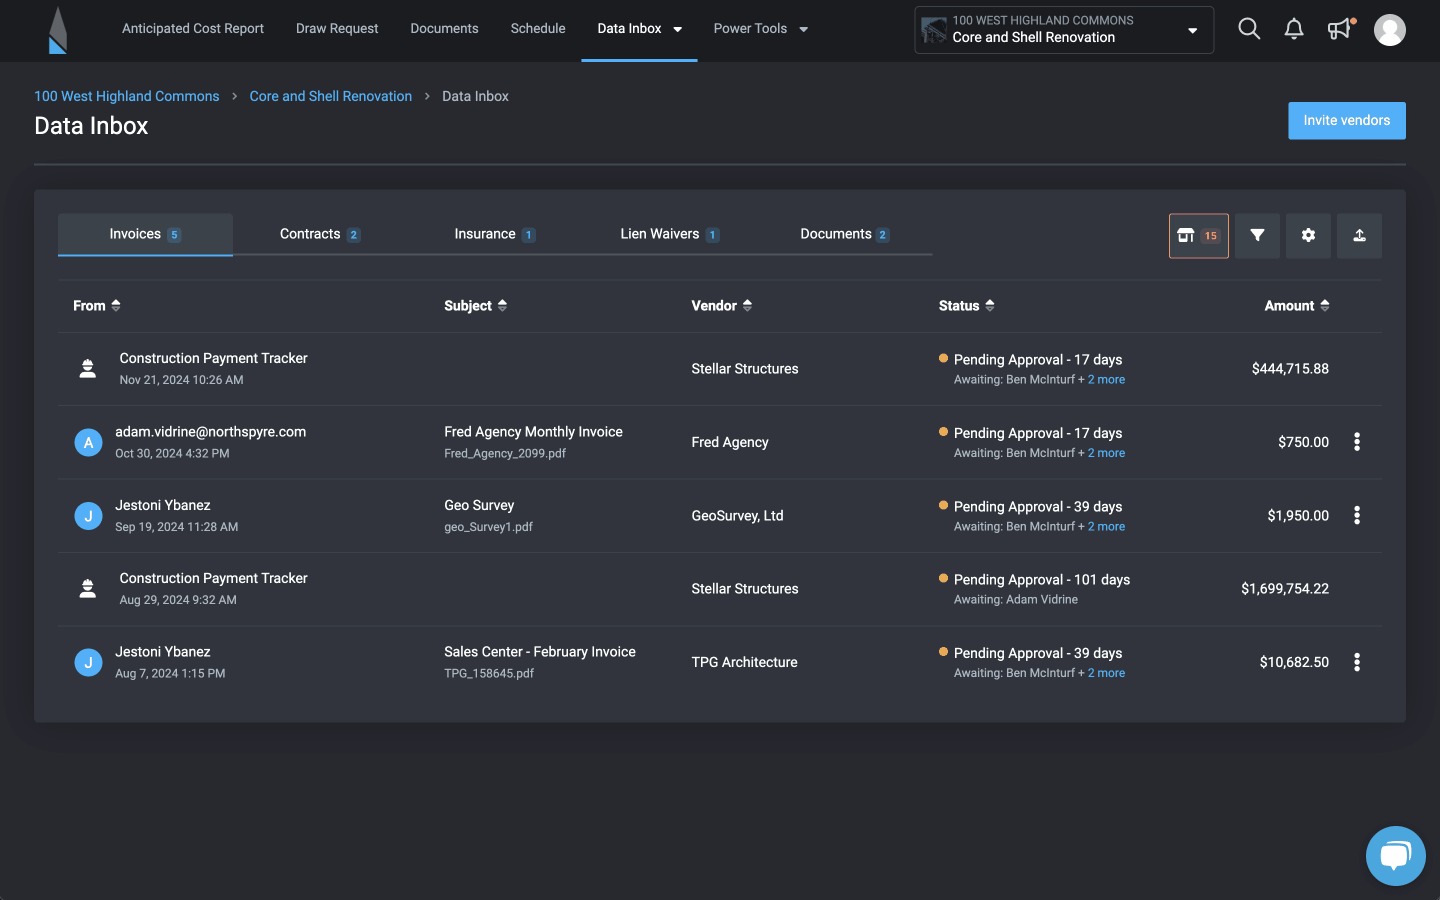The height and width of the screenshot is (900, 1440).
Task: Select the Invoices tab
Action: (x=145, y=234)
